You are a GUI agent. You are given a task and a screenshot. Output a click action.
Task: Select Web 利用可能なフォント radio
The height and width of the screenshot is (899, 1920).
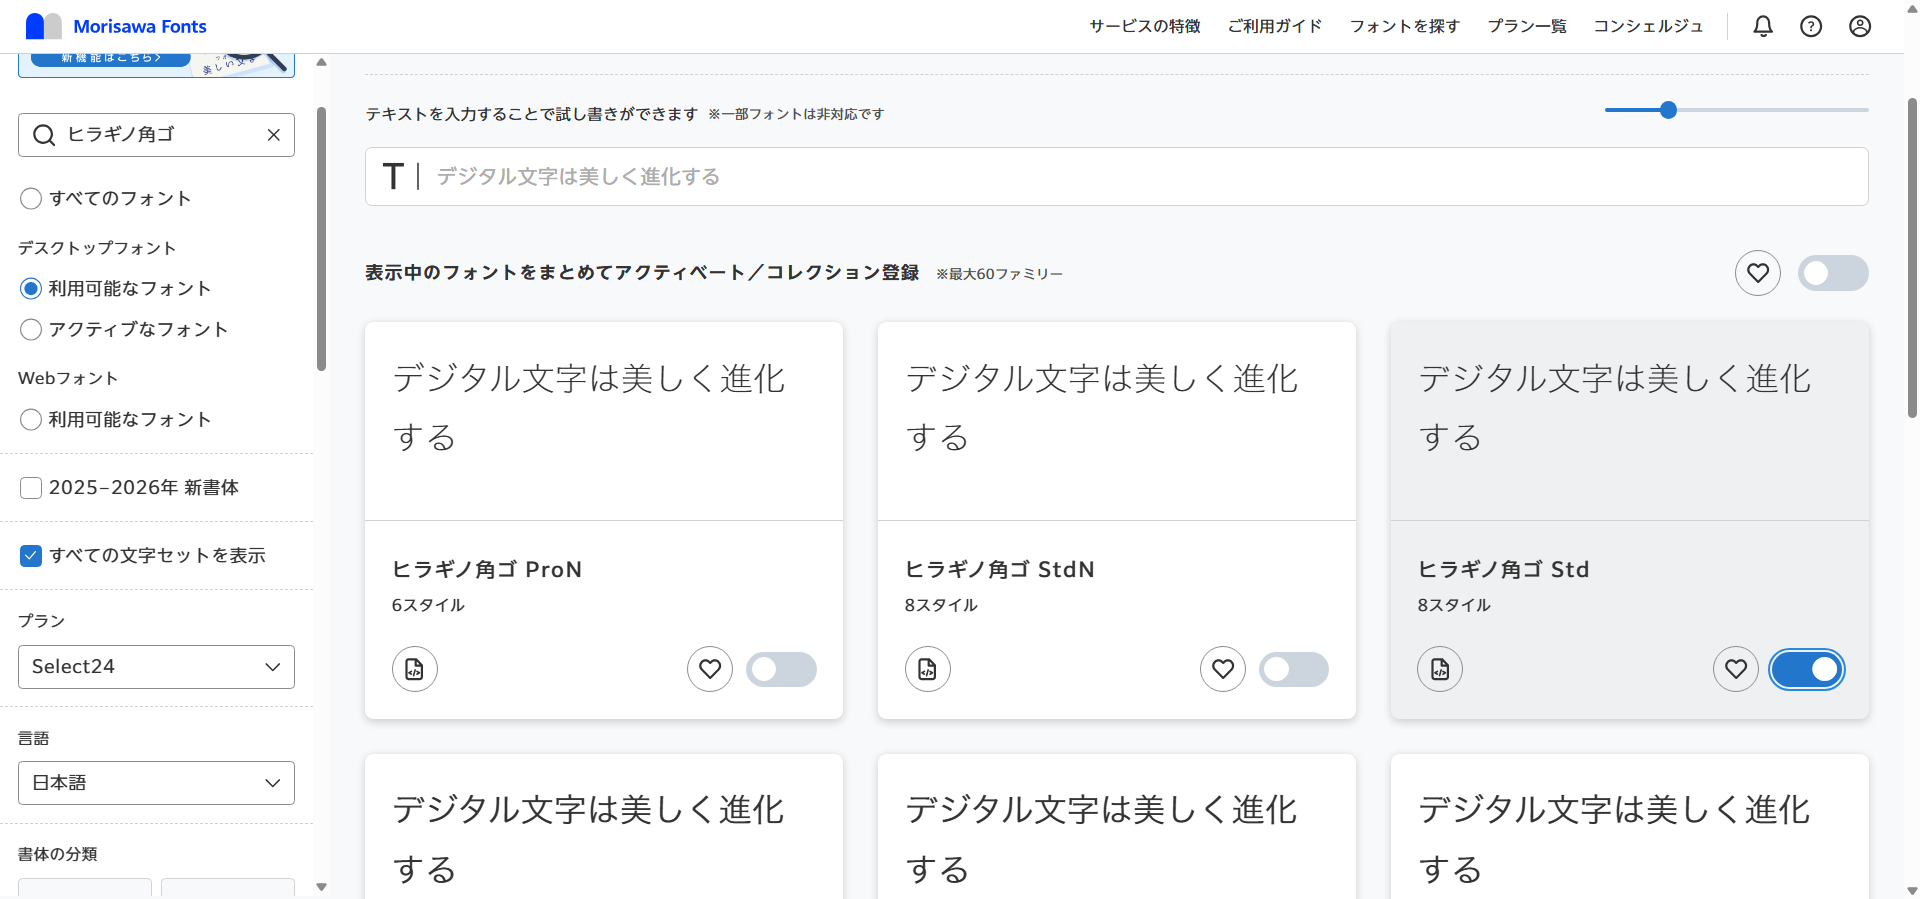click(x=31, y=419)
